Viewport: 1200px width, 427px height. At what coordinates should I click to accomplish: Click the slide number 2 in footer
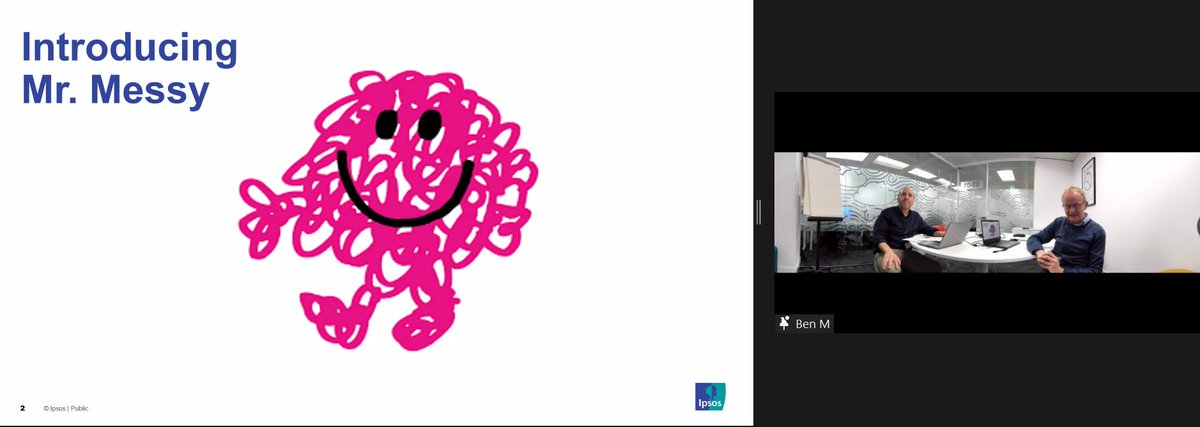tap(22, 409)
